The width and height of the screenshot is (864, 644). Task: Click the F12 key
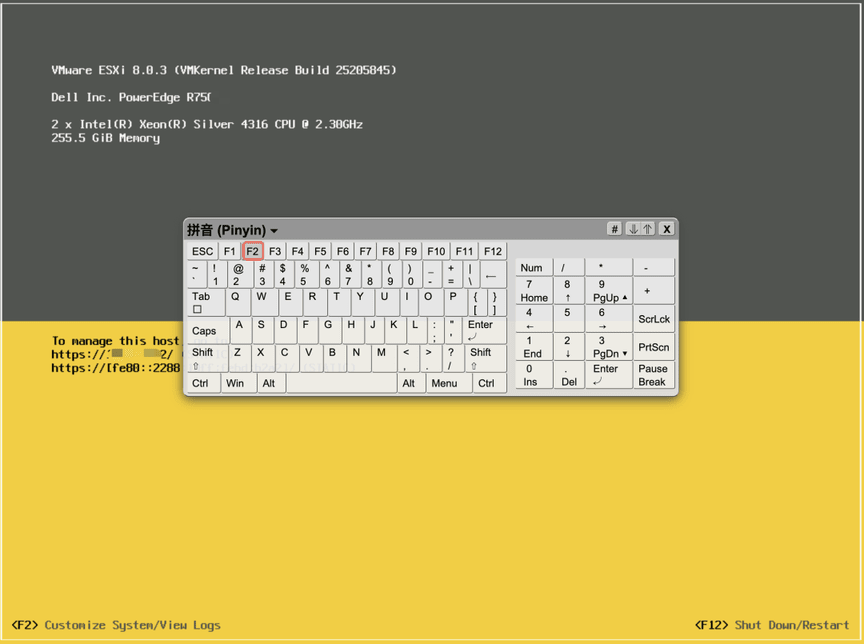pyautogui.click(x=493, y=251)
